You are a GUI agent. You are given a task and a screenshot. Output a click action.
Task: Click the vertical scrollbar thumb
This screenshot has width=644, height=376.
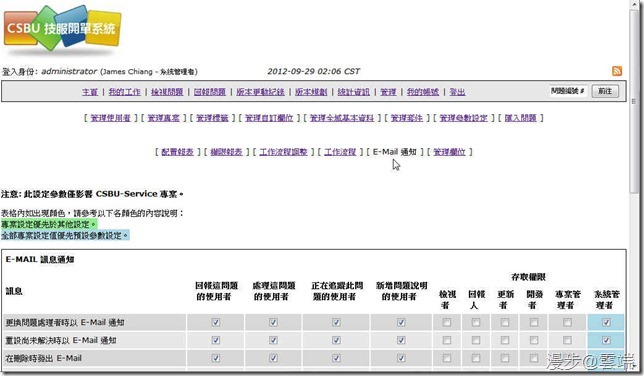635,101
